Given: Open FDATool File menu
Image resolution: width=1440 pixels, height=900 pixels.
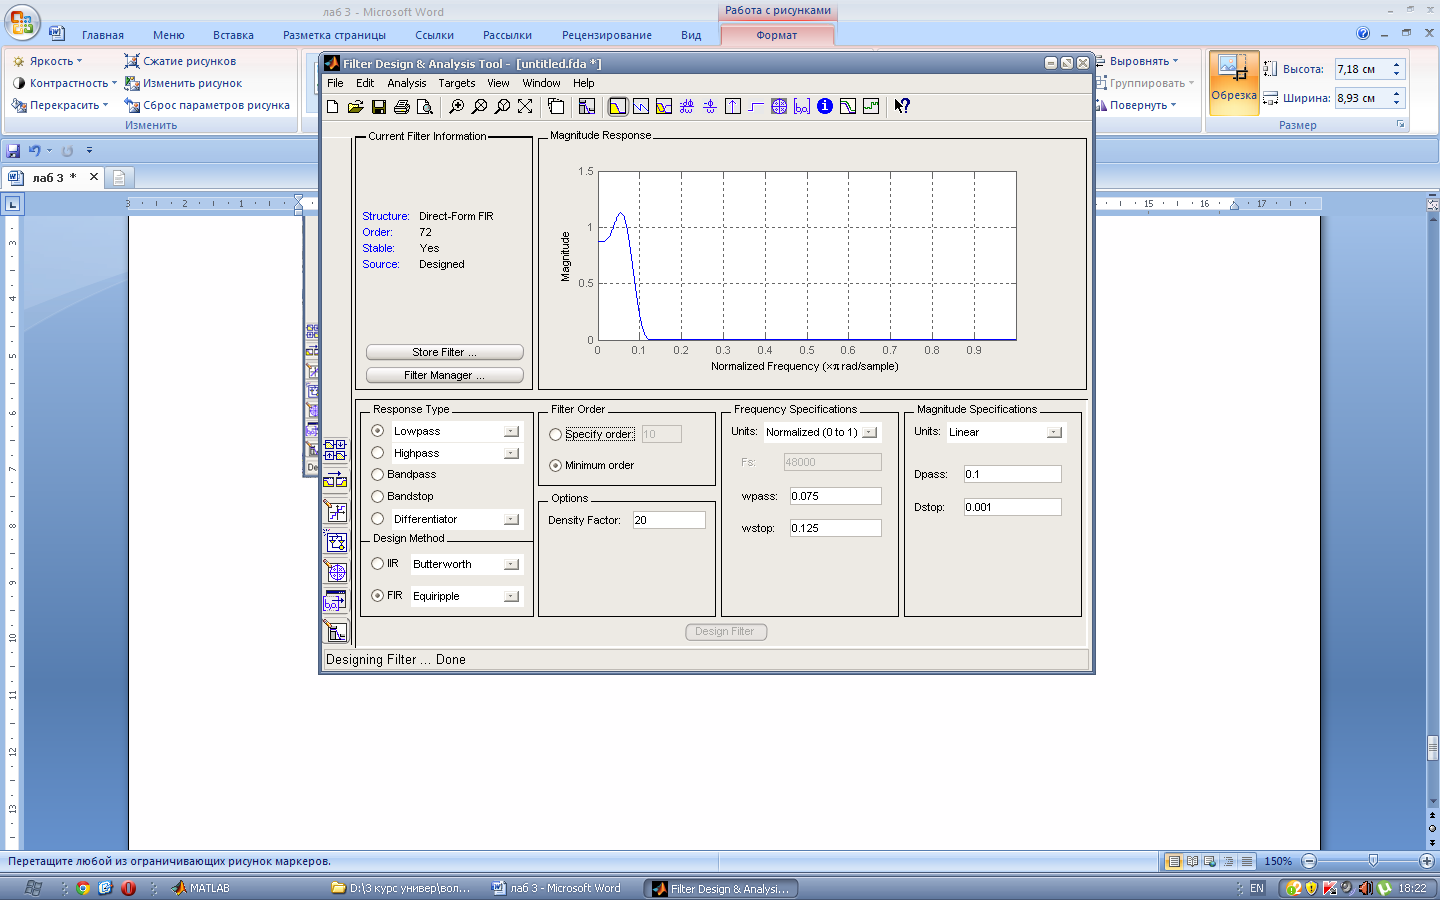Looking at the screenshot, I should (x=335, y=83).
